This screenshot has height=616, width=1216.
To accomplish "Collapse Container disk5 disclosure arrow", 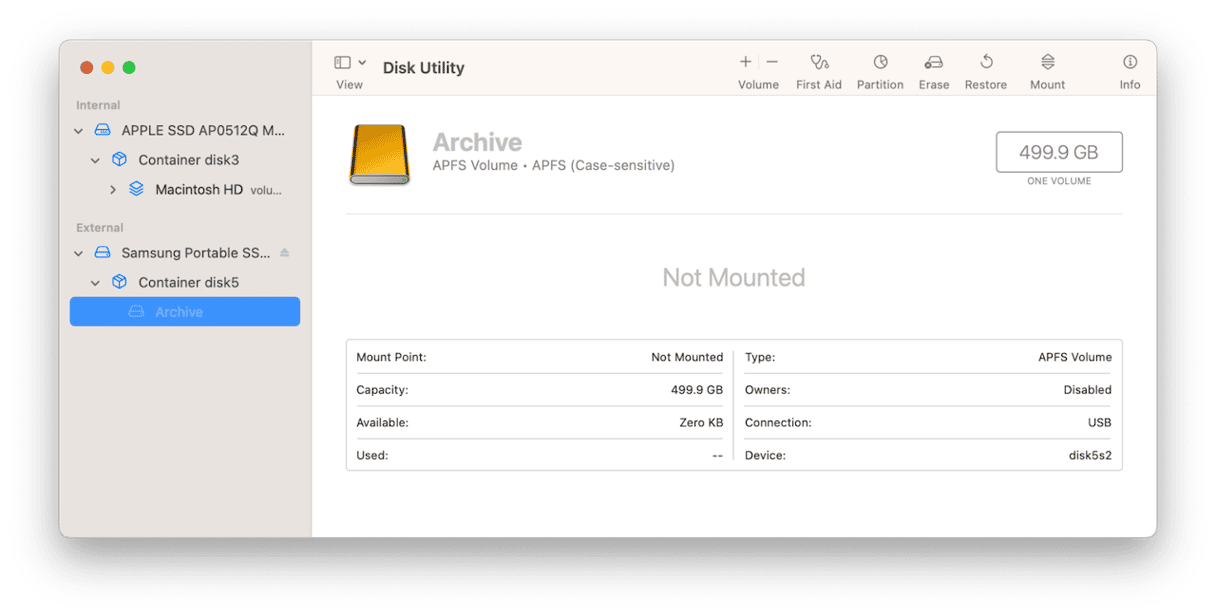I will (96, 283).
